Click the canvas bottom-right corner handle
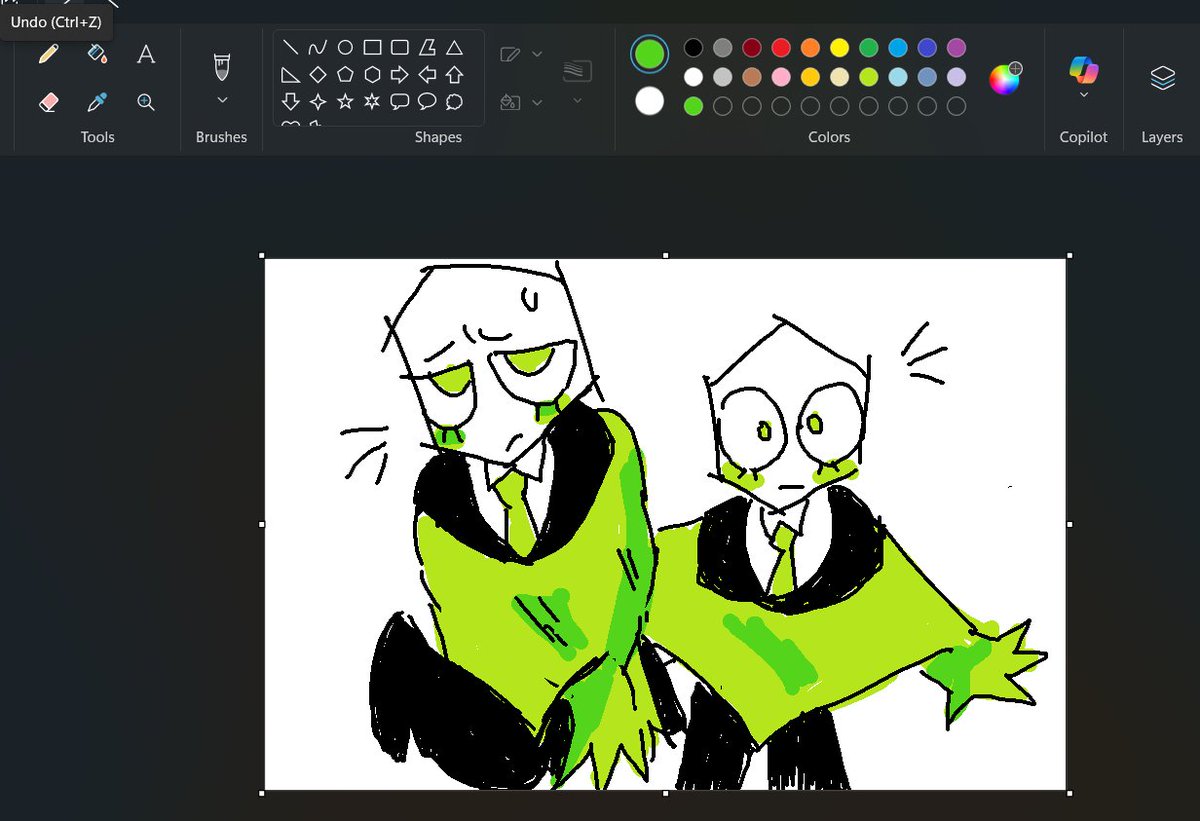Viewport: 1200px width, 821px height. pos(1069,793)
